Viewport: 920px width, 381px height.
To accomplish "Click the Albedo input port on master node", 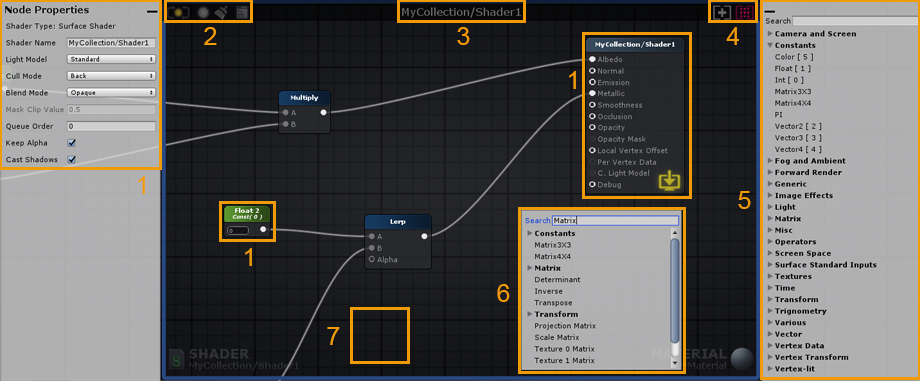I will pyautogui.click(x=592, y=59).
